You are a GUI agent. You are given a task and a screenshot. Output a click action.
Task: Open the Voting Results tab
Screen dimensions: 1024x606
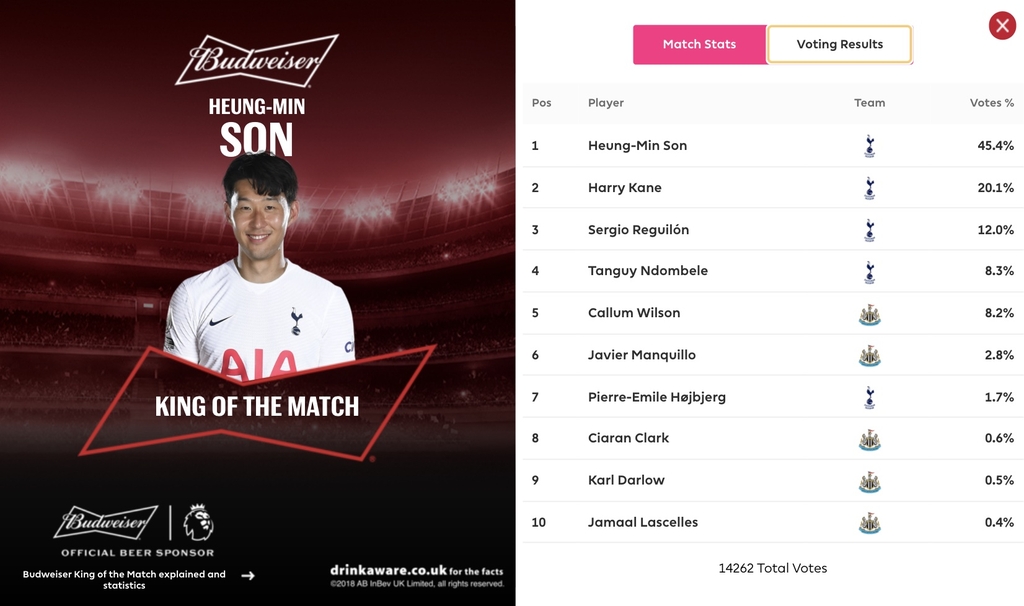coord(839,44)
